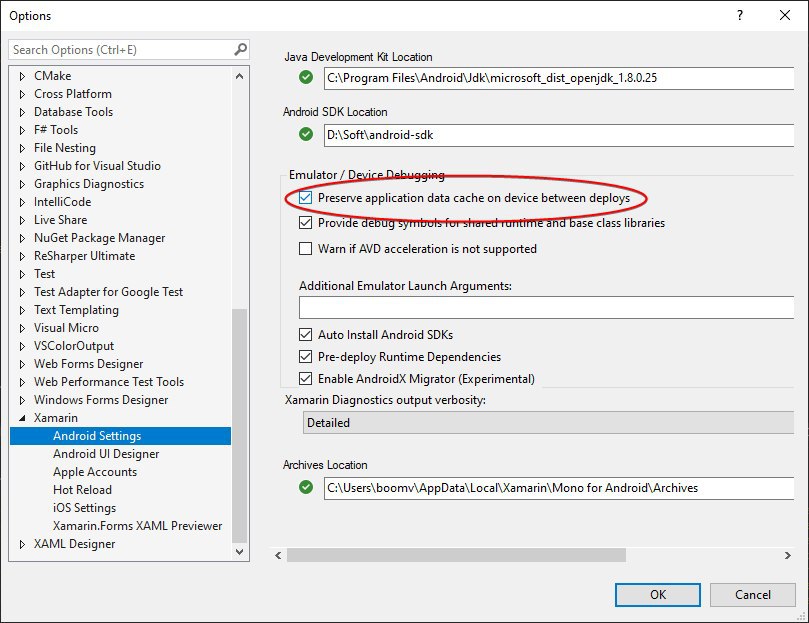Expand the Cross Platform node
Viewport: 809px width, 623px height.
pos(22,94)
